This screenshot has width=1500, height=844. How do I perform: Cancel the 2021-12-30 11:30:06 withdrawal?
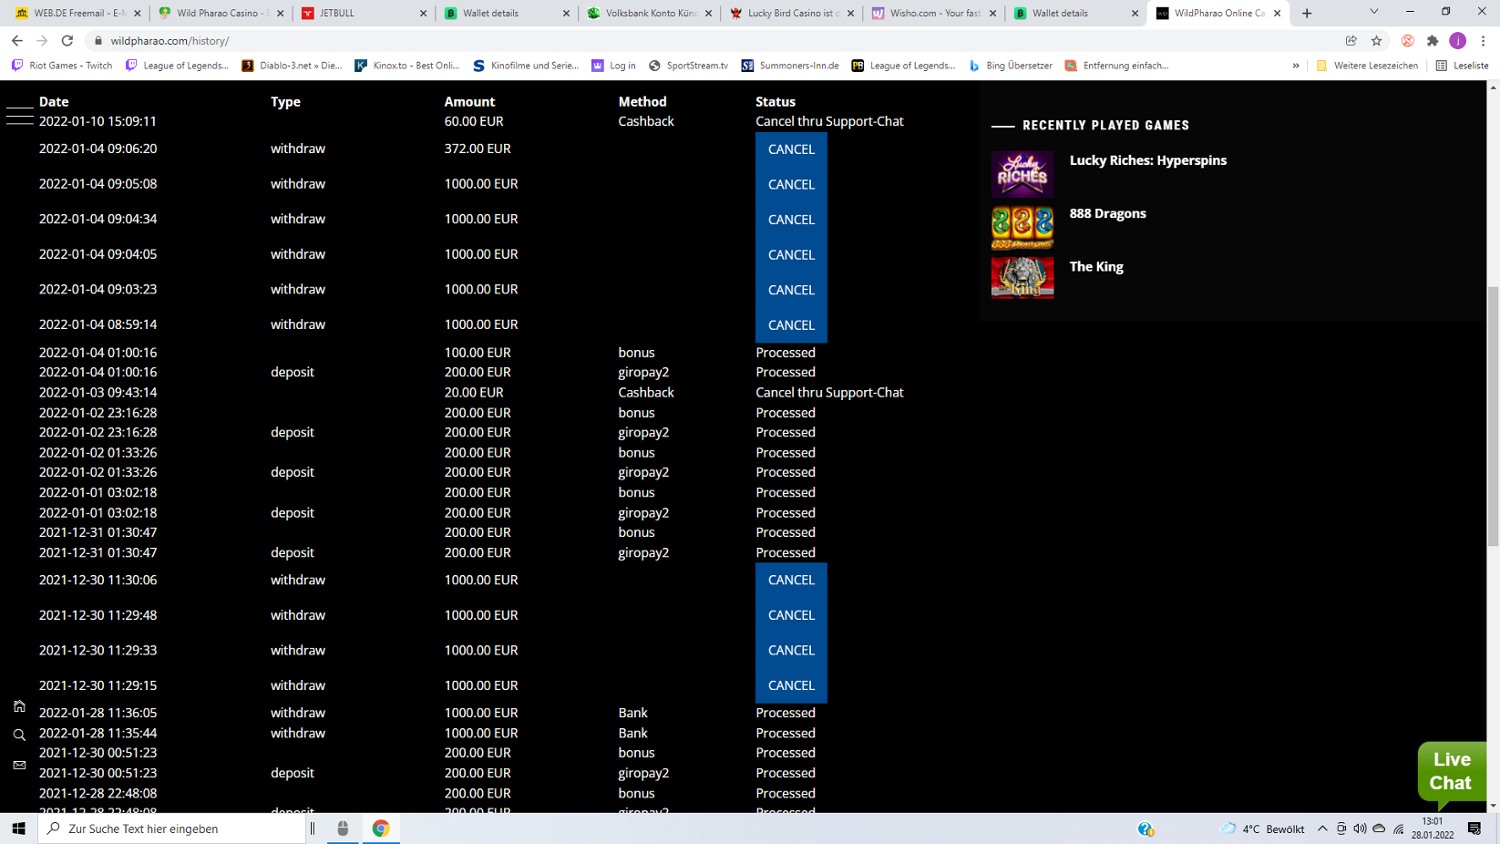pyautogui.click(x=791, y=580)
